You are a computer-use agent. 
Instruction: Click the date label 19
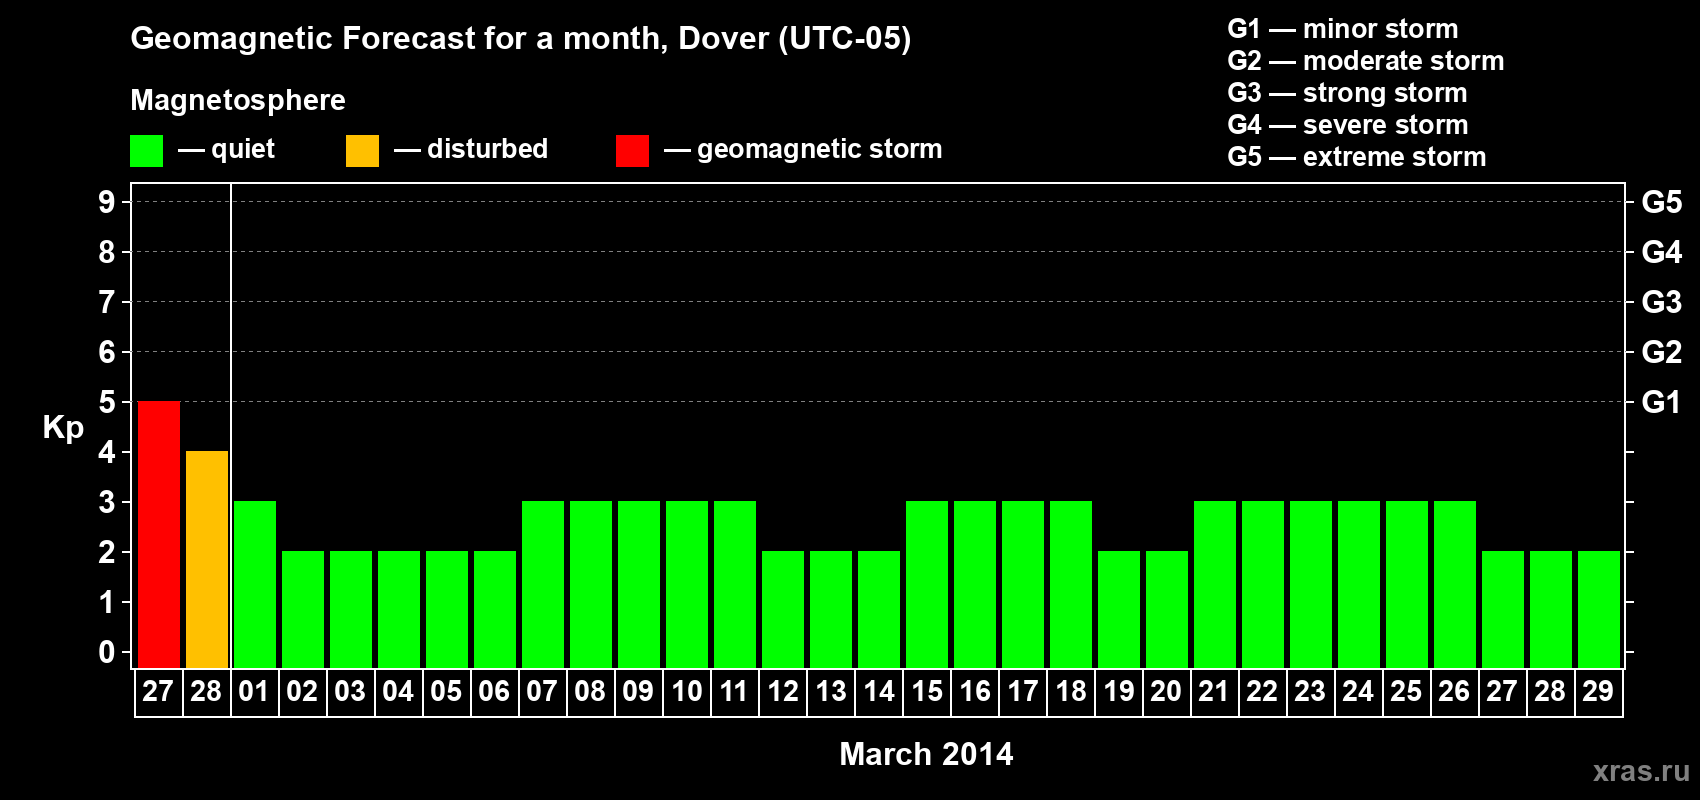coord(1119,692)
